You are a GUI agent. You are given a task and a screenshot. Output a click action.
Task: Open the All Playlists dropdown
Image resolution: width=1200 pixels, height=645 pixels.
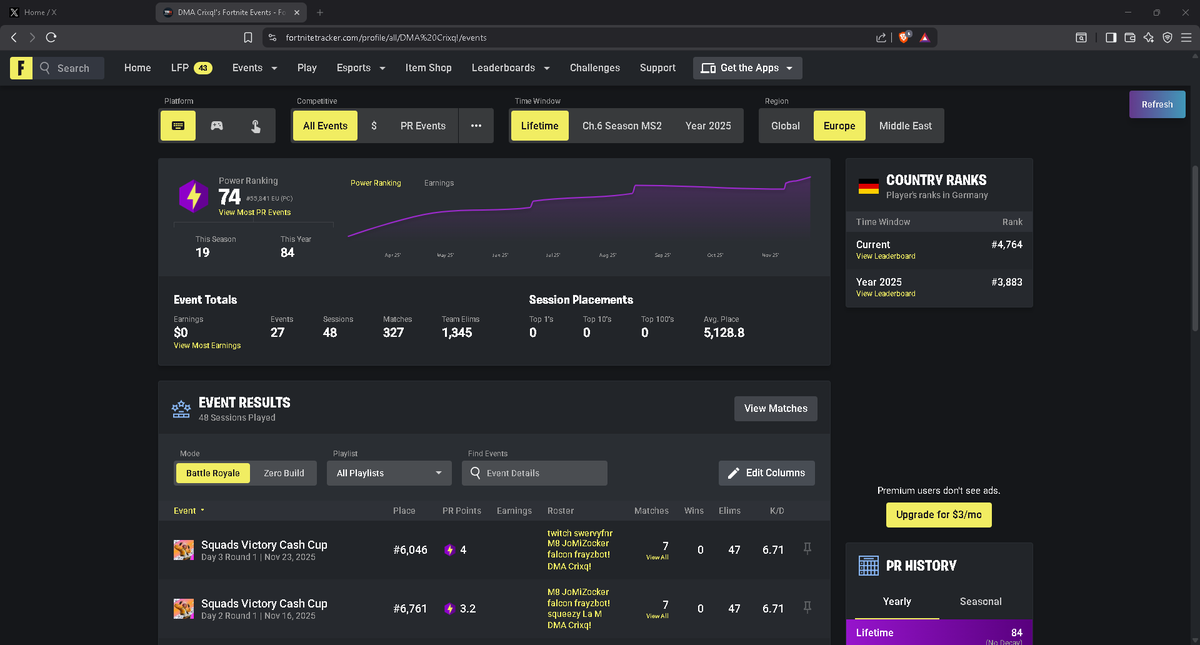(x=390, y=473)
